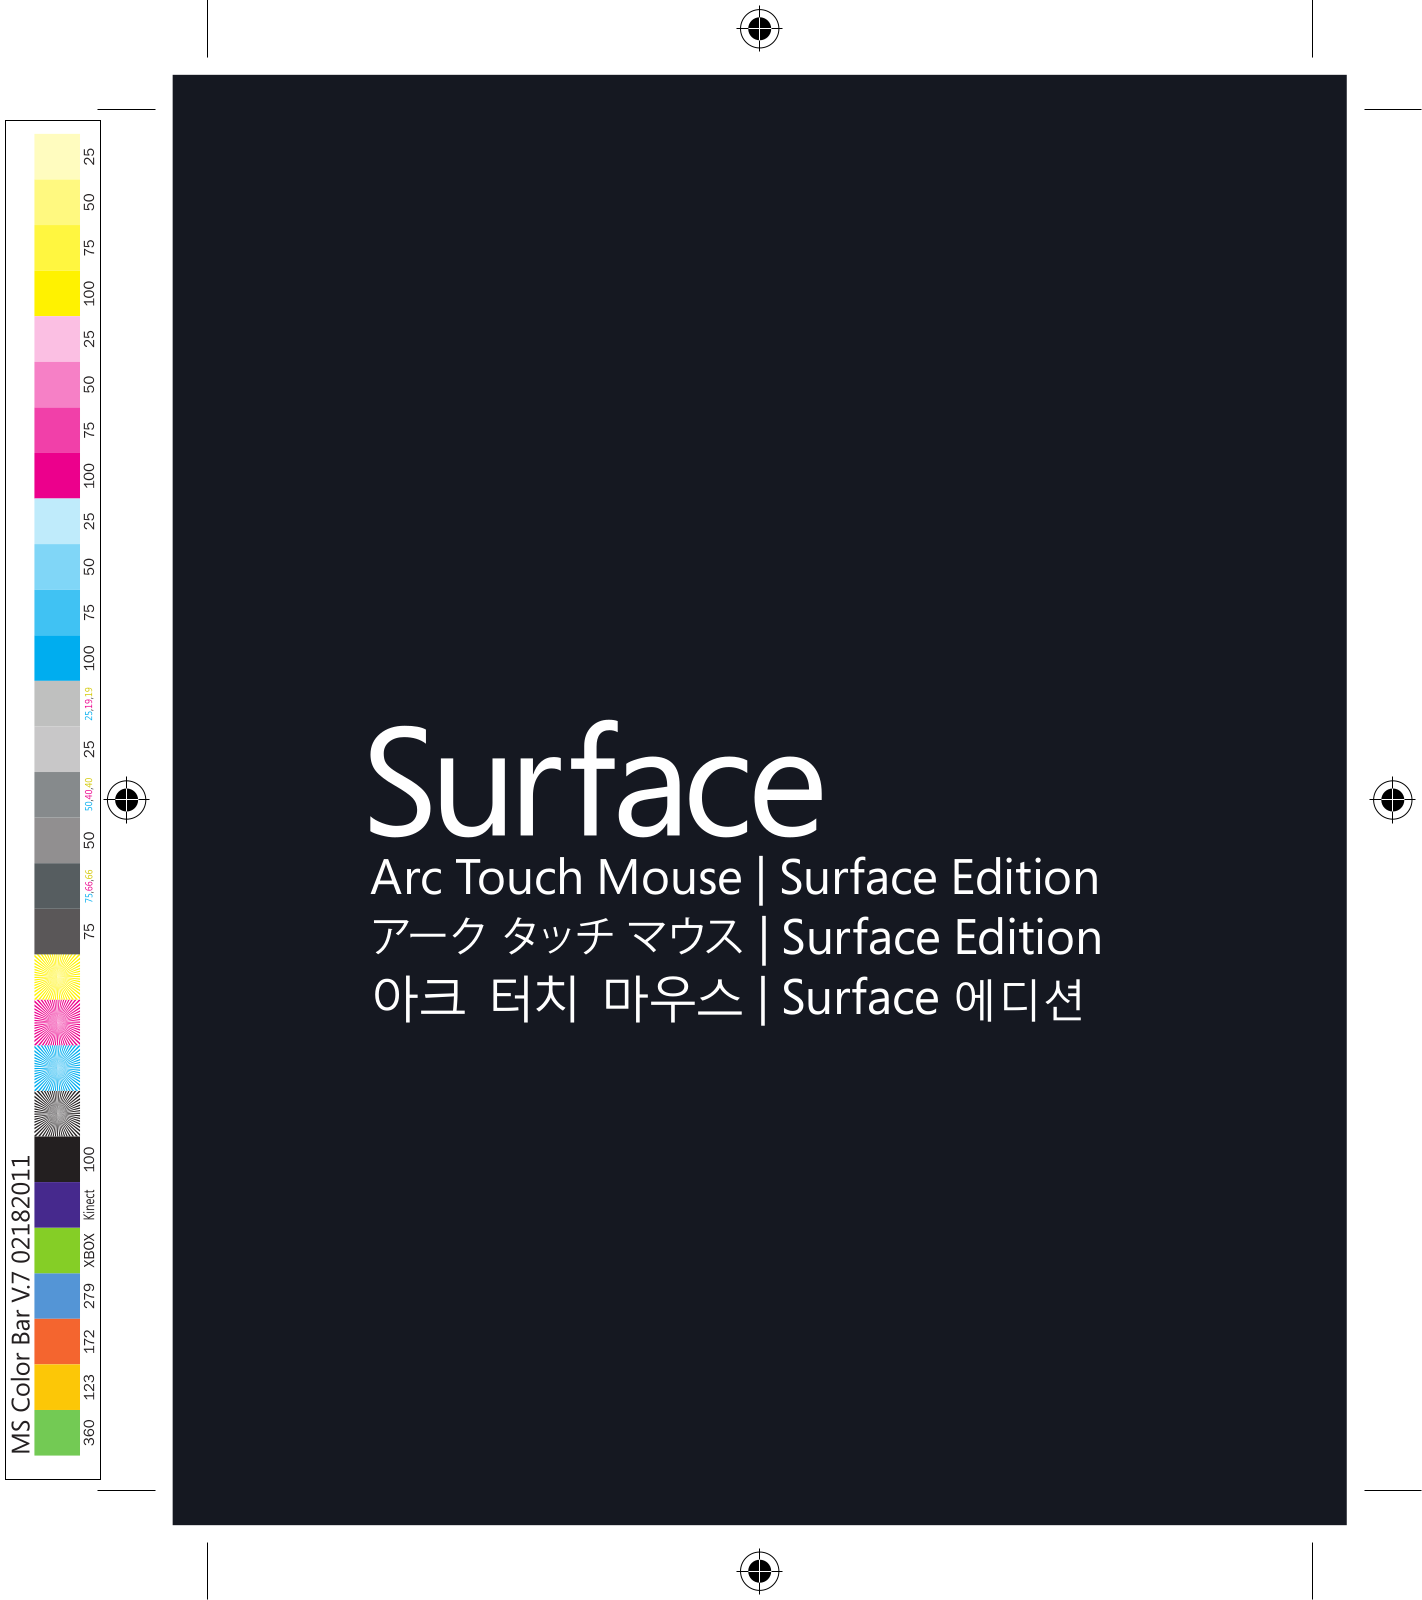Click the large white "Surface" heading
Viewport: 1422px width, 1600px height.
[596, 780]
